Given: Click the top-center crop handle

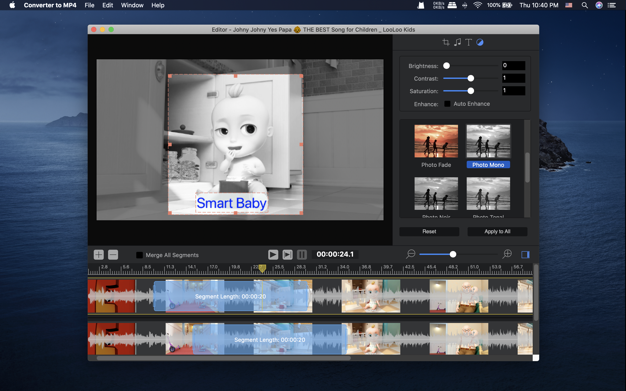Looking at the screenshot, I should pos(236,75).
